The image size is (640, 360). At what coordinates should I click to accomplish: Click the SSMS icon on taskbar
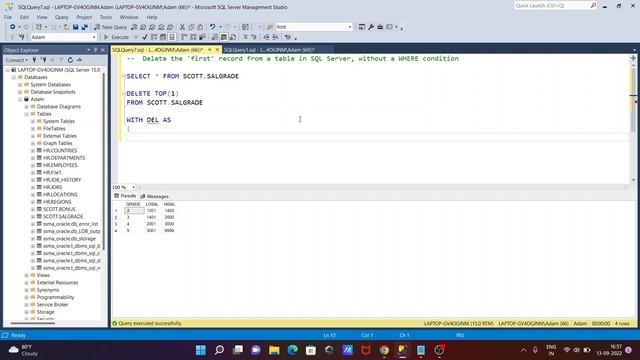402,350
